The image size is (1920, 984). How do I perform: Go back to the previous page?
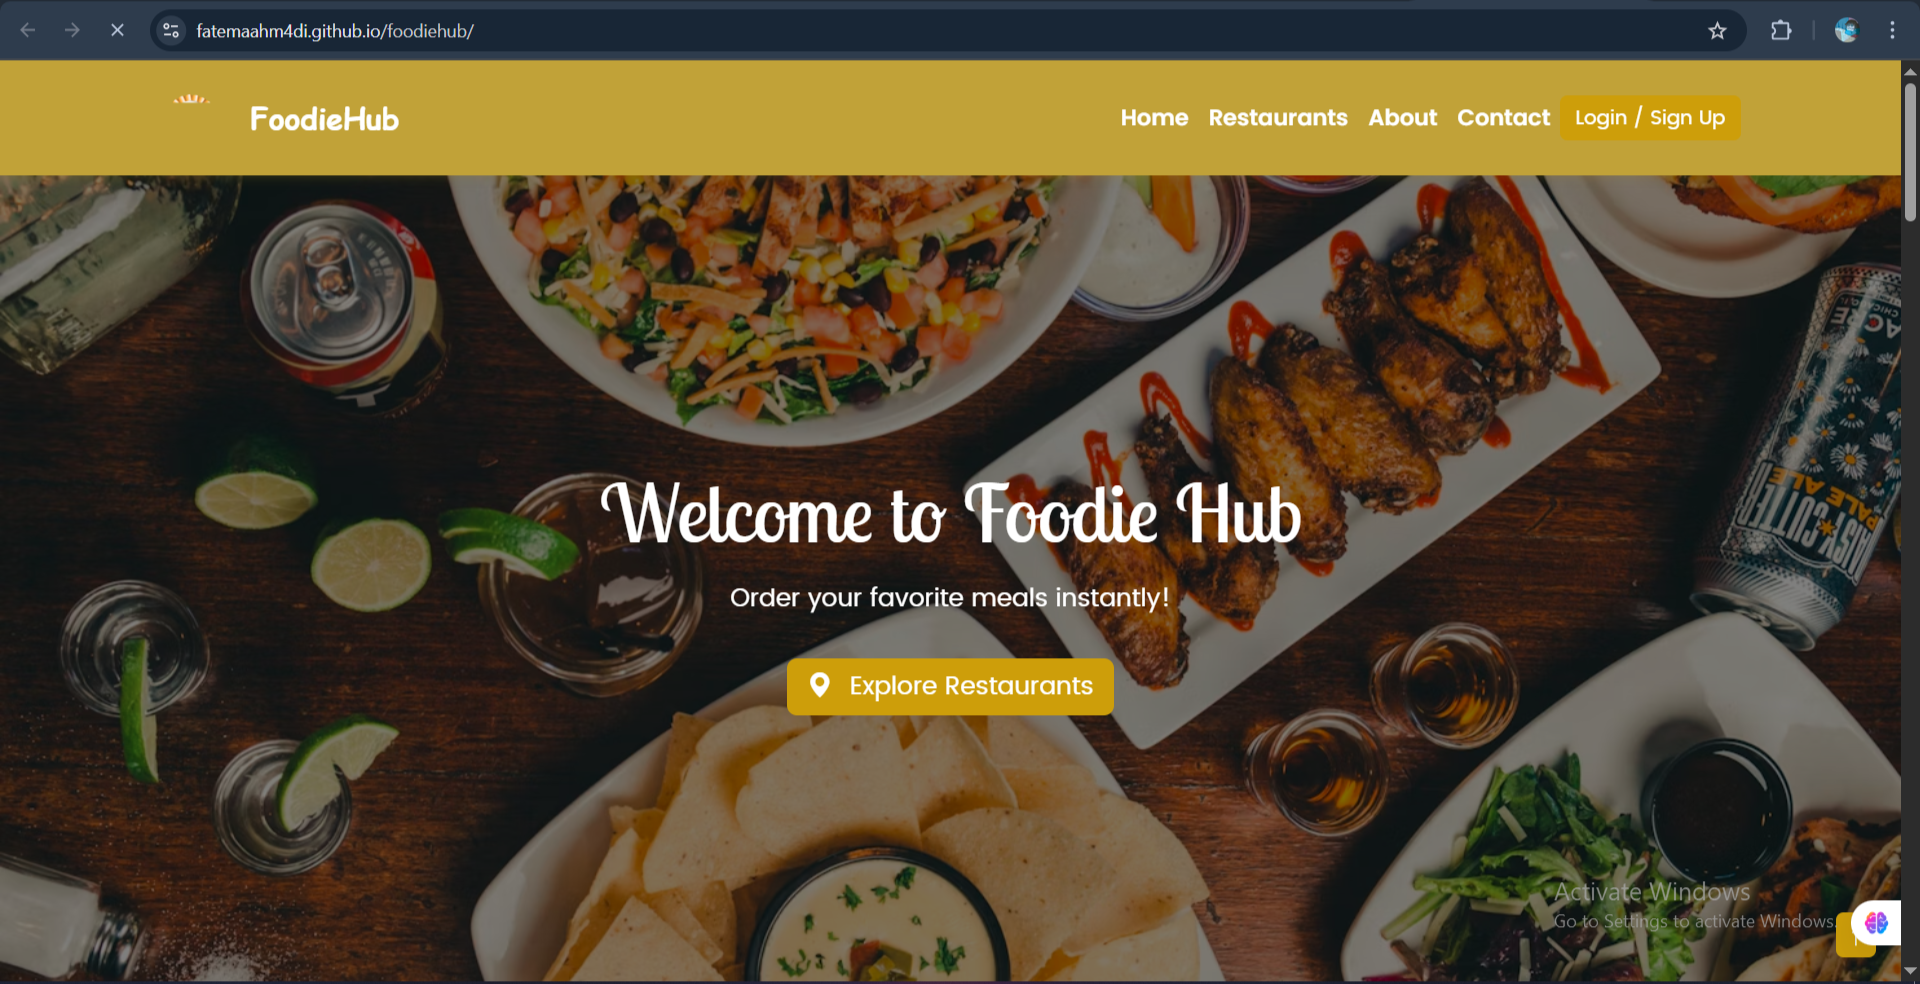pyautogui.click(x=28, y=31)
